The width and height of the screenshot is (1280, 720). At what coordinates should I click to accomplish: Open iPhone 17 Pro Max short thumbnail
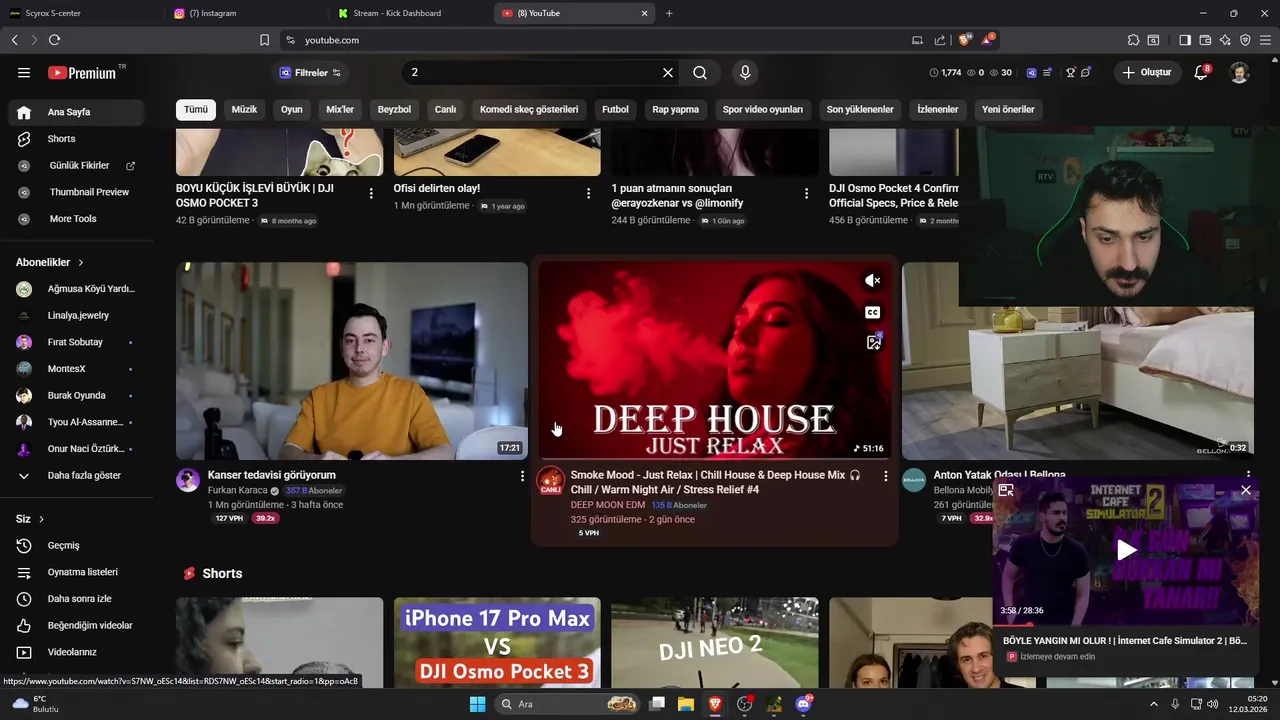(497, 643)
